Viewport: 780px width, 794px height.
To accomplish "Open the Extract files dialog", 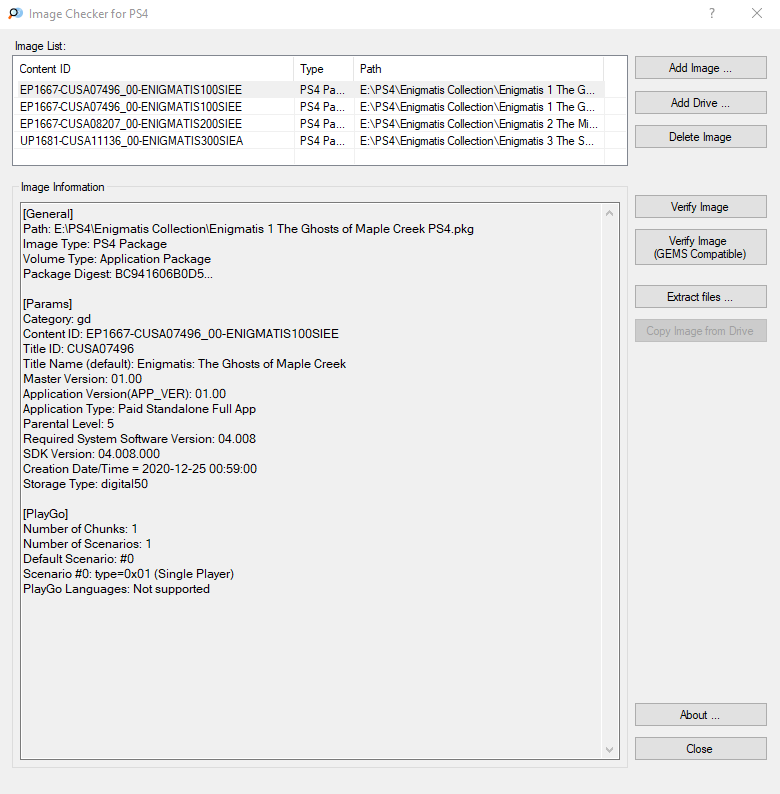I will pos(700,297).
